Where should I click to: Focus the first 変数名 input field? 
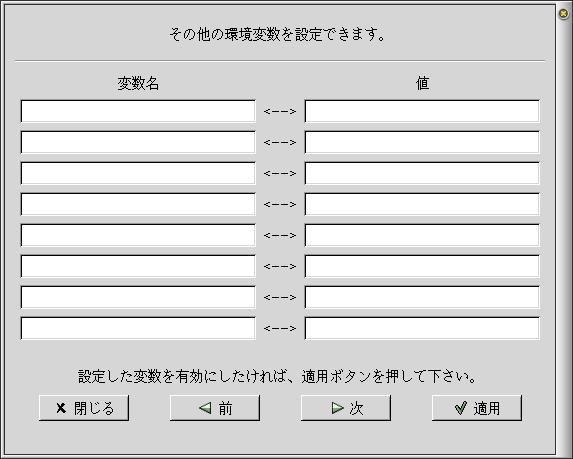[x=138, y=111]
